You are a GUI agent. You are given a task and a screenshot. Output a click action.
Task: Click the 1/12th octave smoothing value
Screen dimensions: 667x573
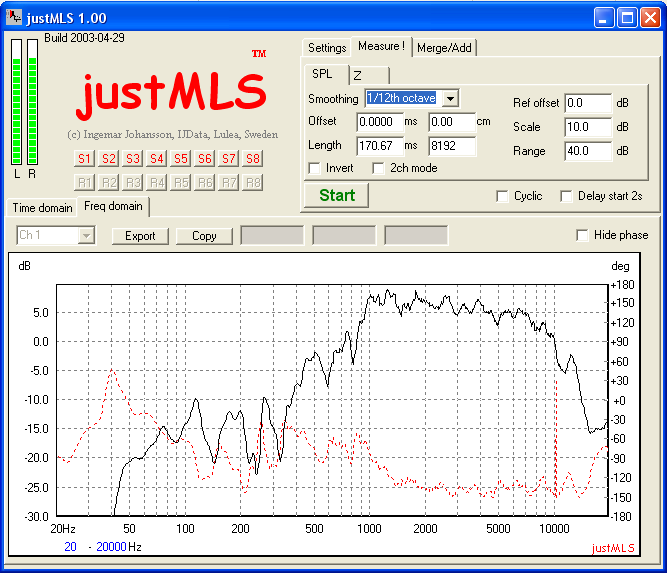point(401,98)
